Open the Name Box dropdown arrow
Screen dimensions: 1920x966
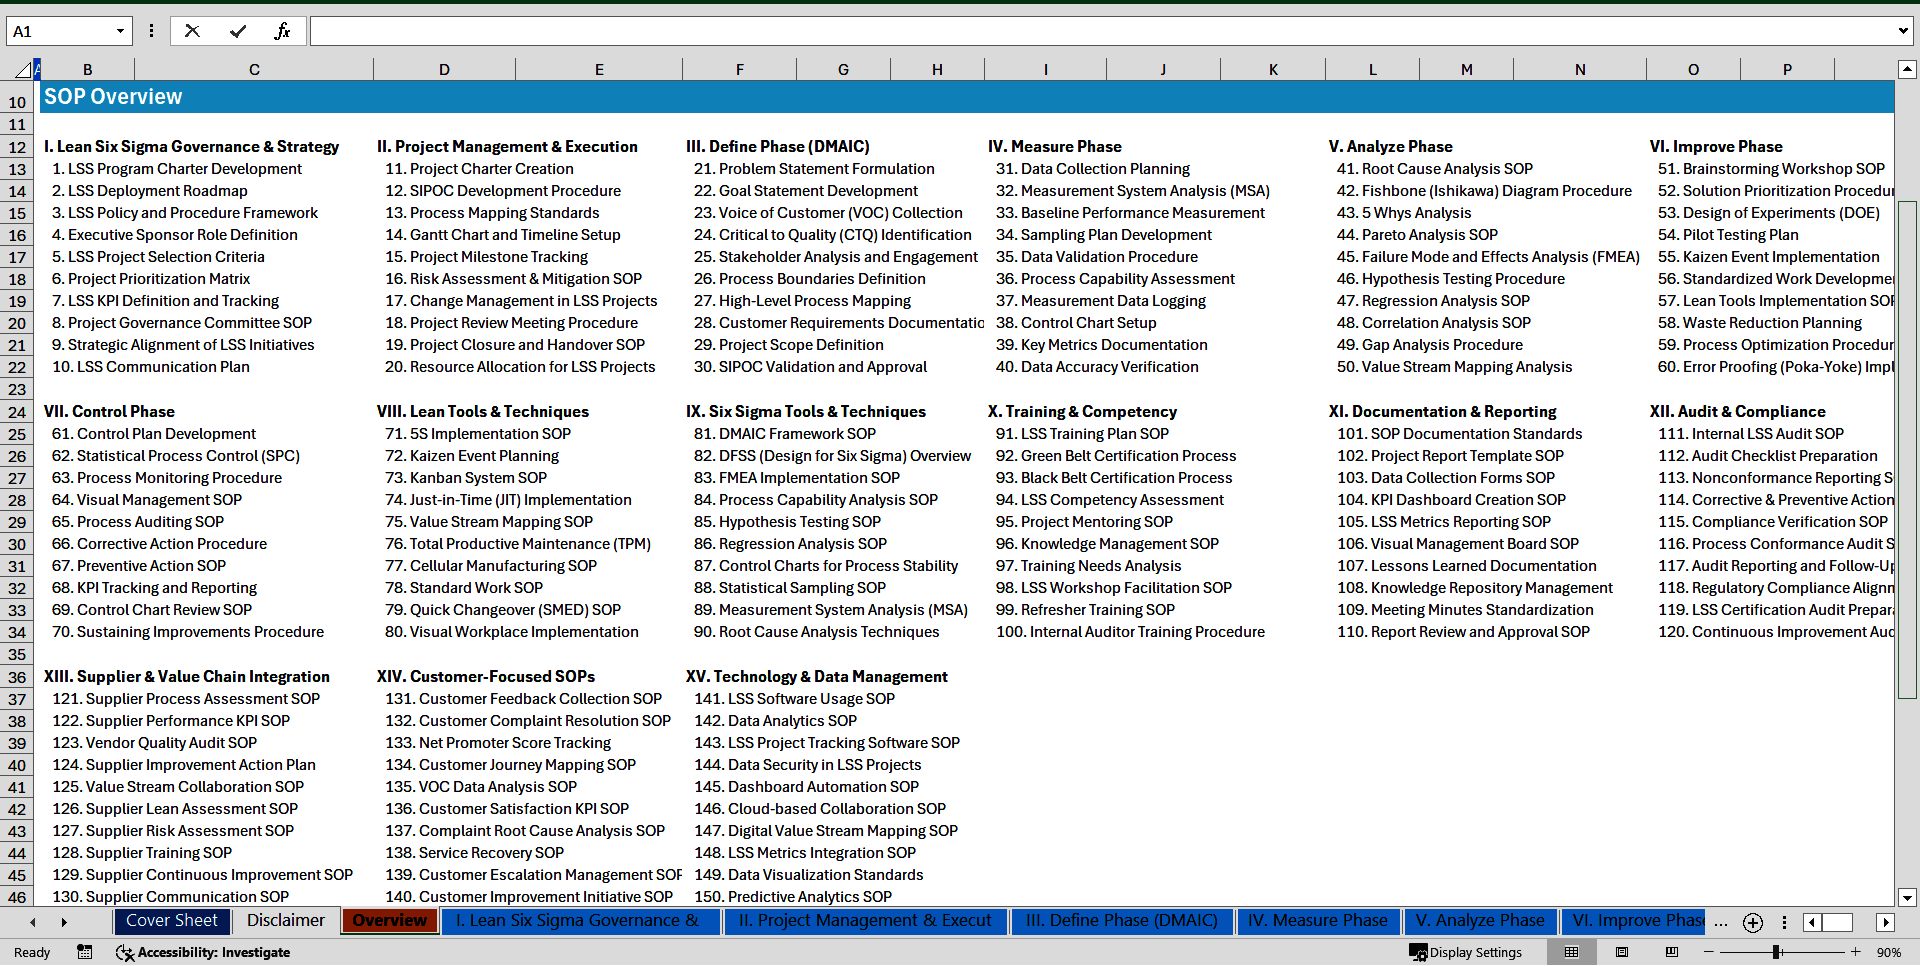point(120,31)
